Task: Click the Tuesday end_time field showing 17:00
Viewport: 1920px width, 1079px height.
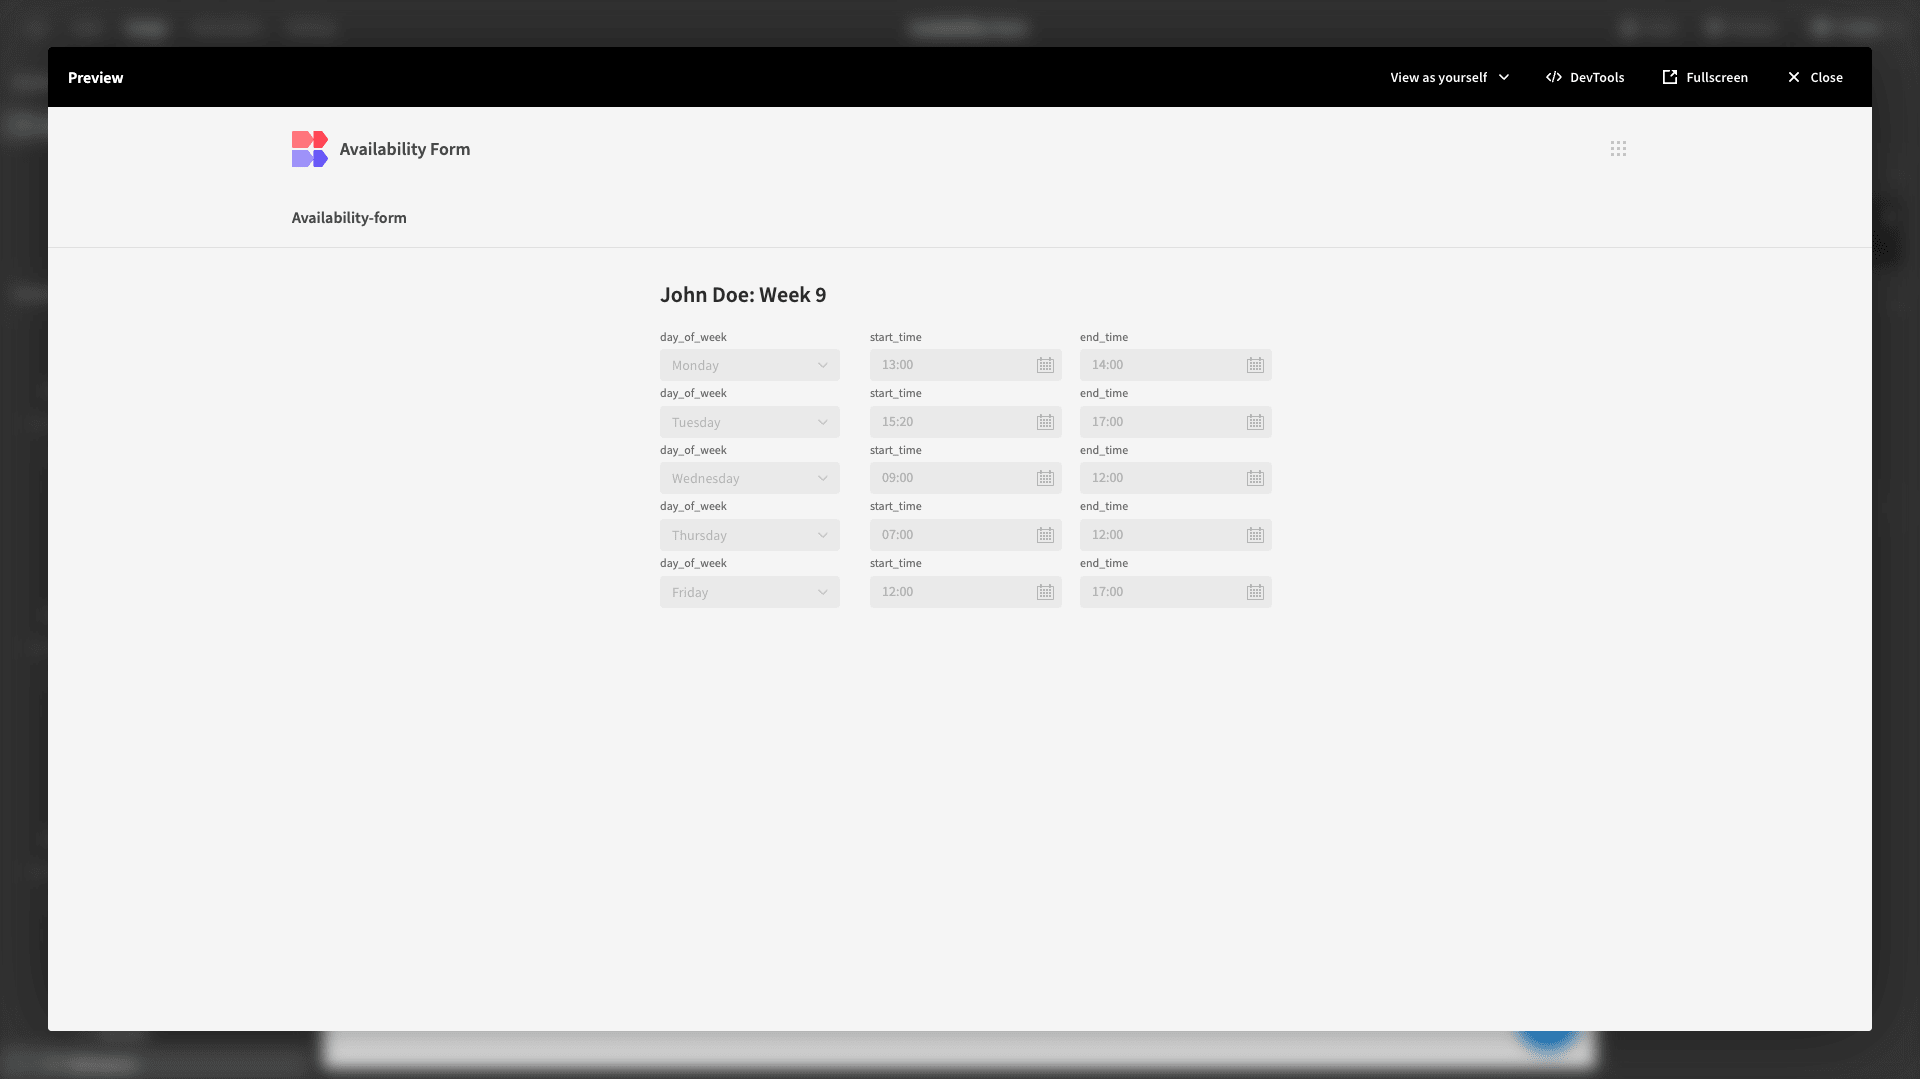Action: [1175, 422]
